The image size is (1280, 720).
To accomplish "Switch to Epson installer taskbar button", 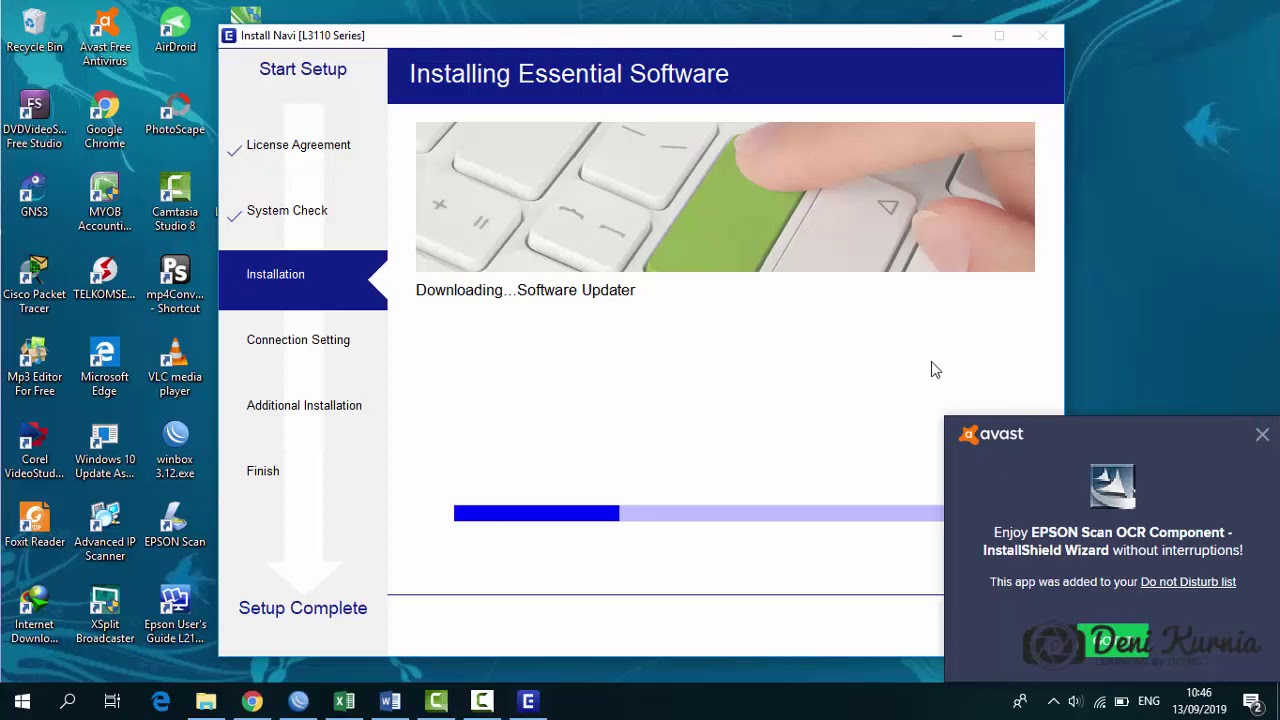I will pos(528,701).
